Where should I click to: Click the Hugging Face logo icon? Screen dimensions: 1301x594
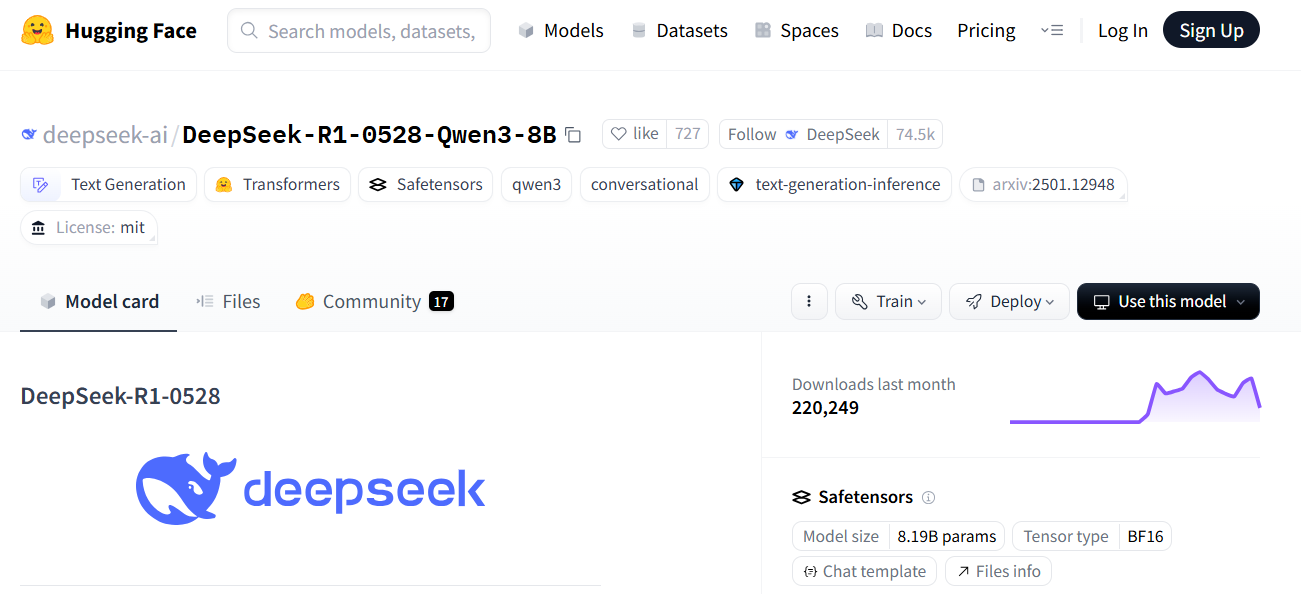(37, 31)
